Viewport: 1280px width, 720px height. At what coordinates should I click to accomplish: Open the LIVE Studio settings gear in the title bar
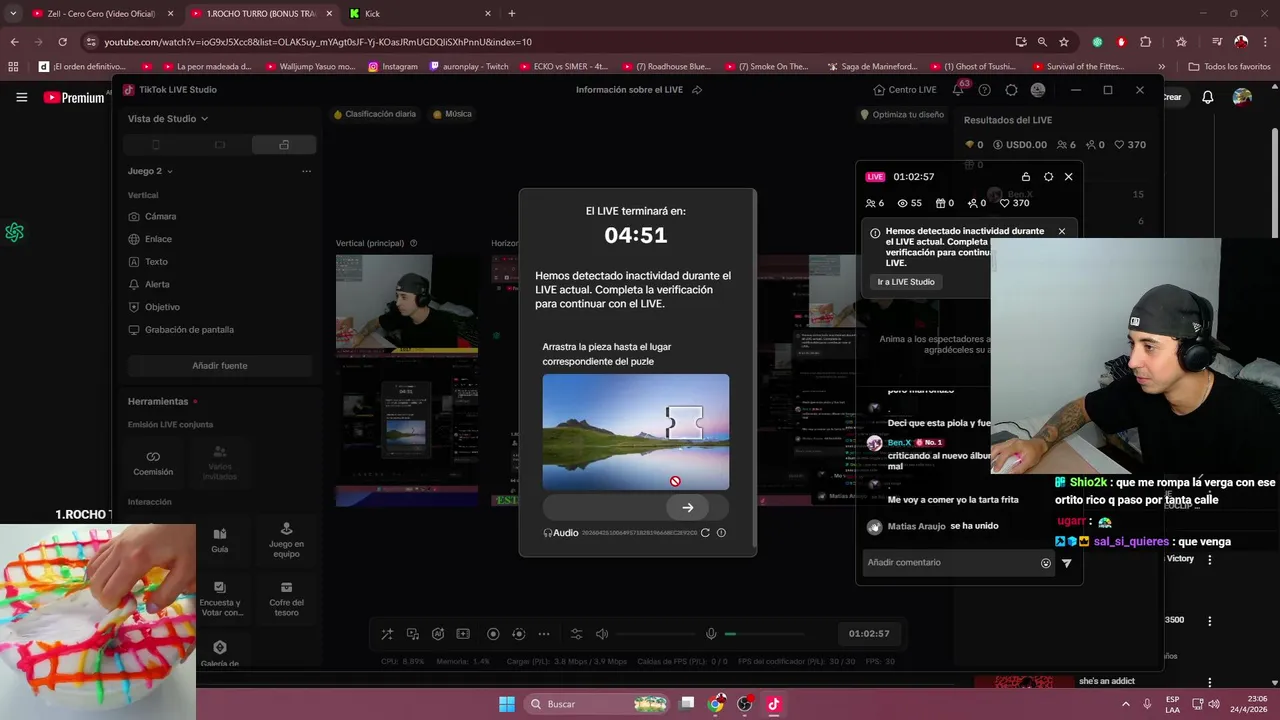tap(1011, 90)
